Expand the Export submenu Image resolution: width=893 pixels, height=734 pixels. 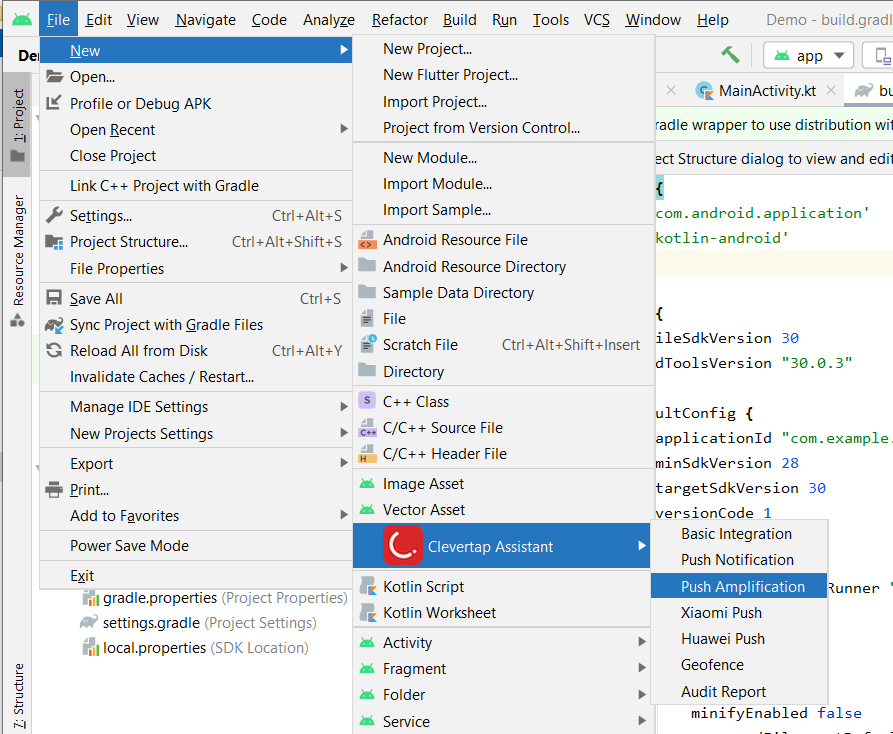point(343,463)
